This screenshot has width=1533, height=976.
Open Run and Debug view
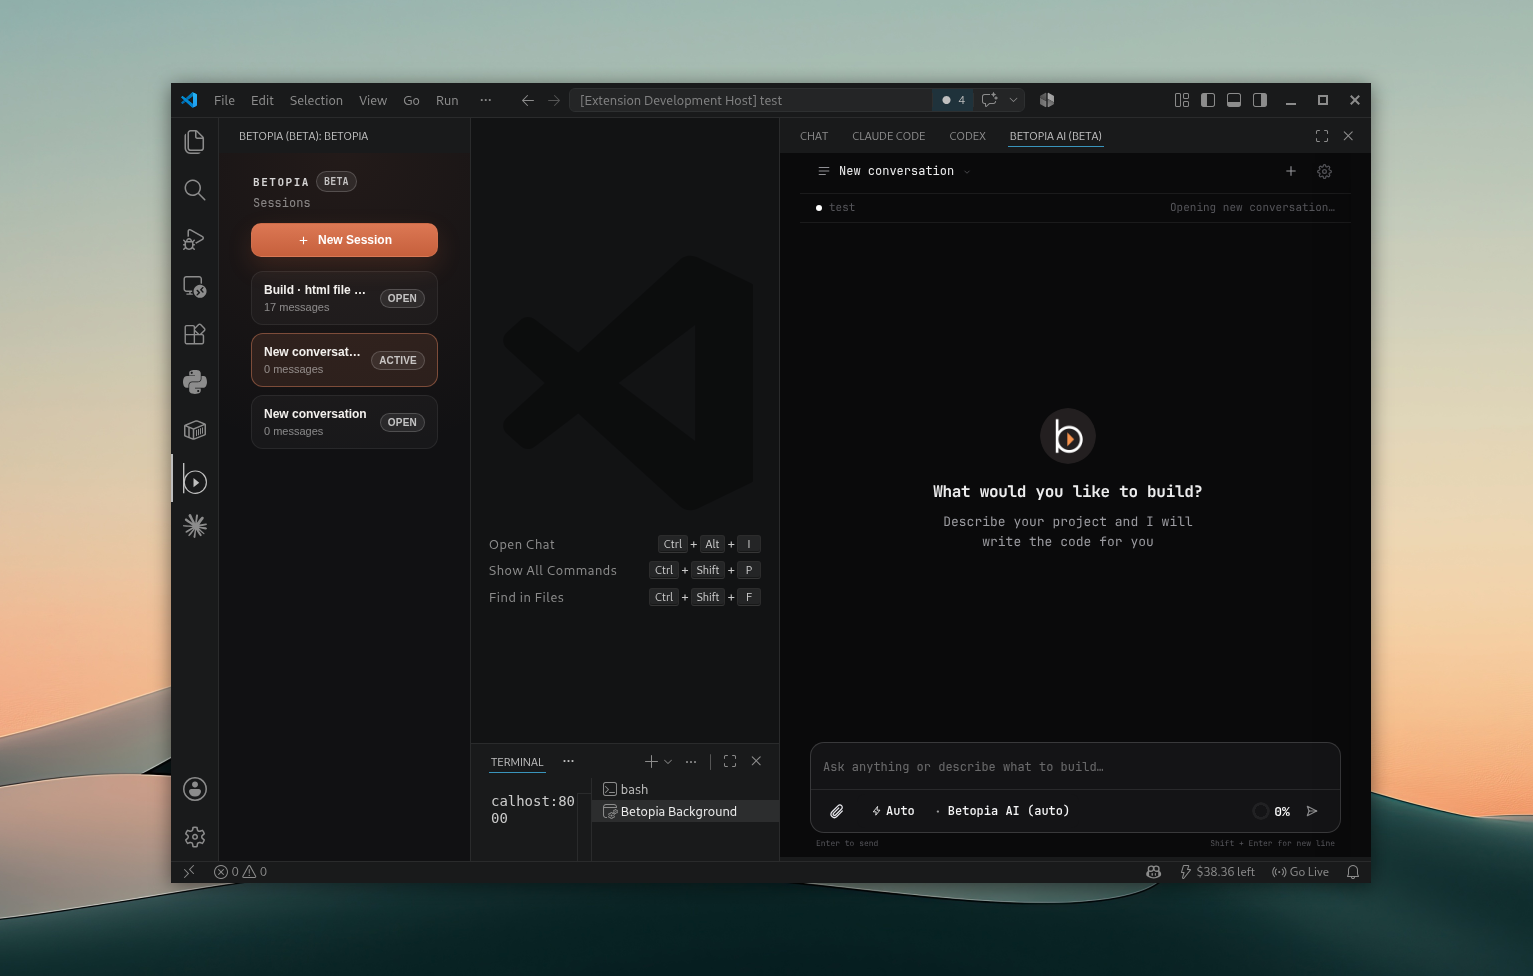tap(195, 238)
